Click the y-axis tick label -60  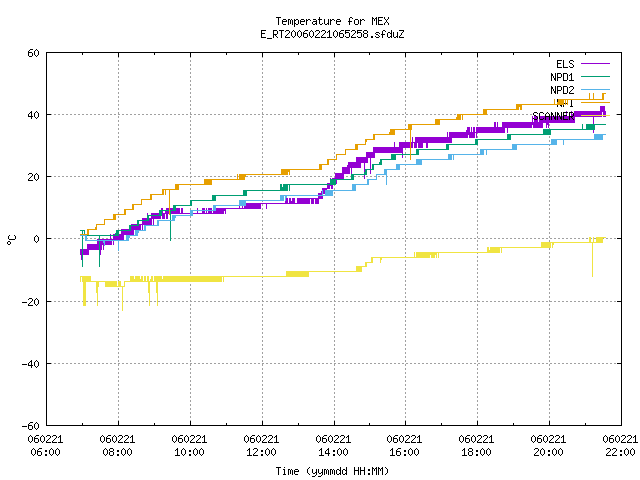[31, 426]
